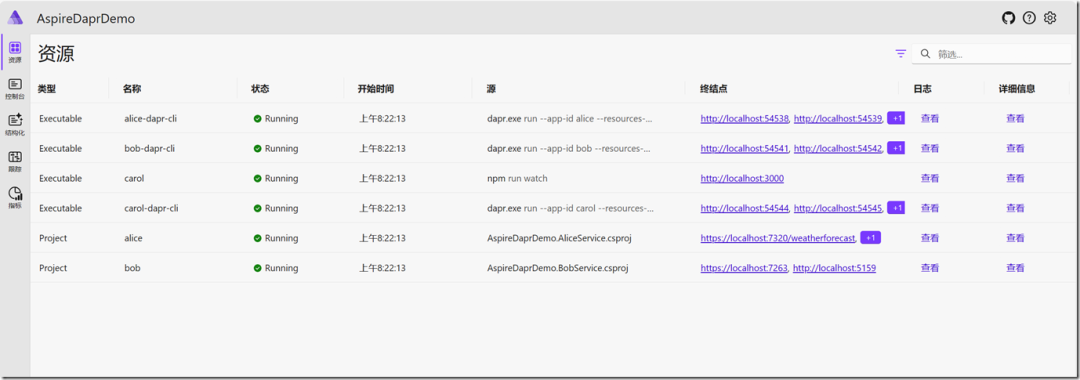
Task: Open the 跟踪 traces sidebar page
Action: (x=15, y=162)
